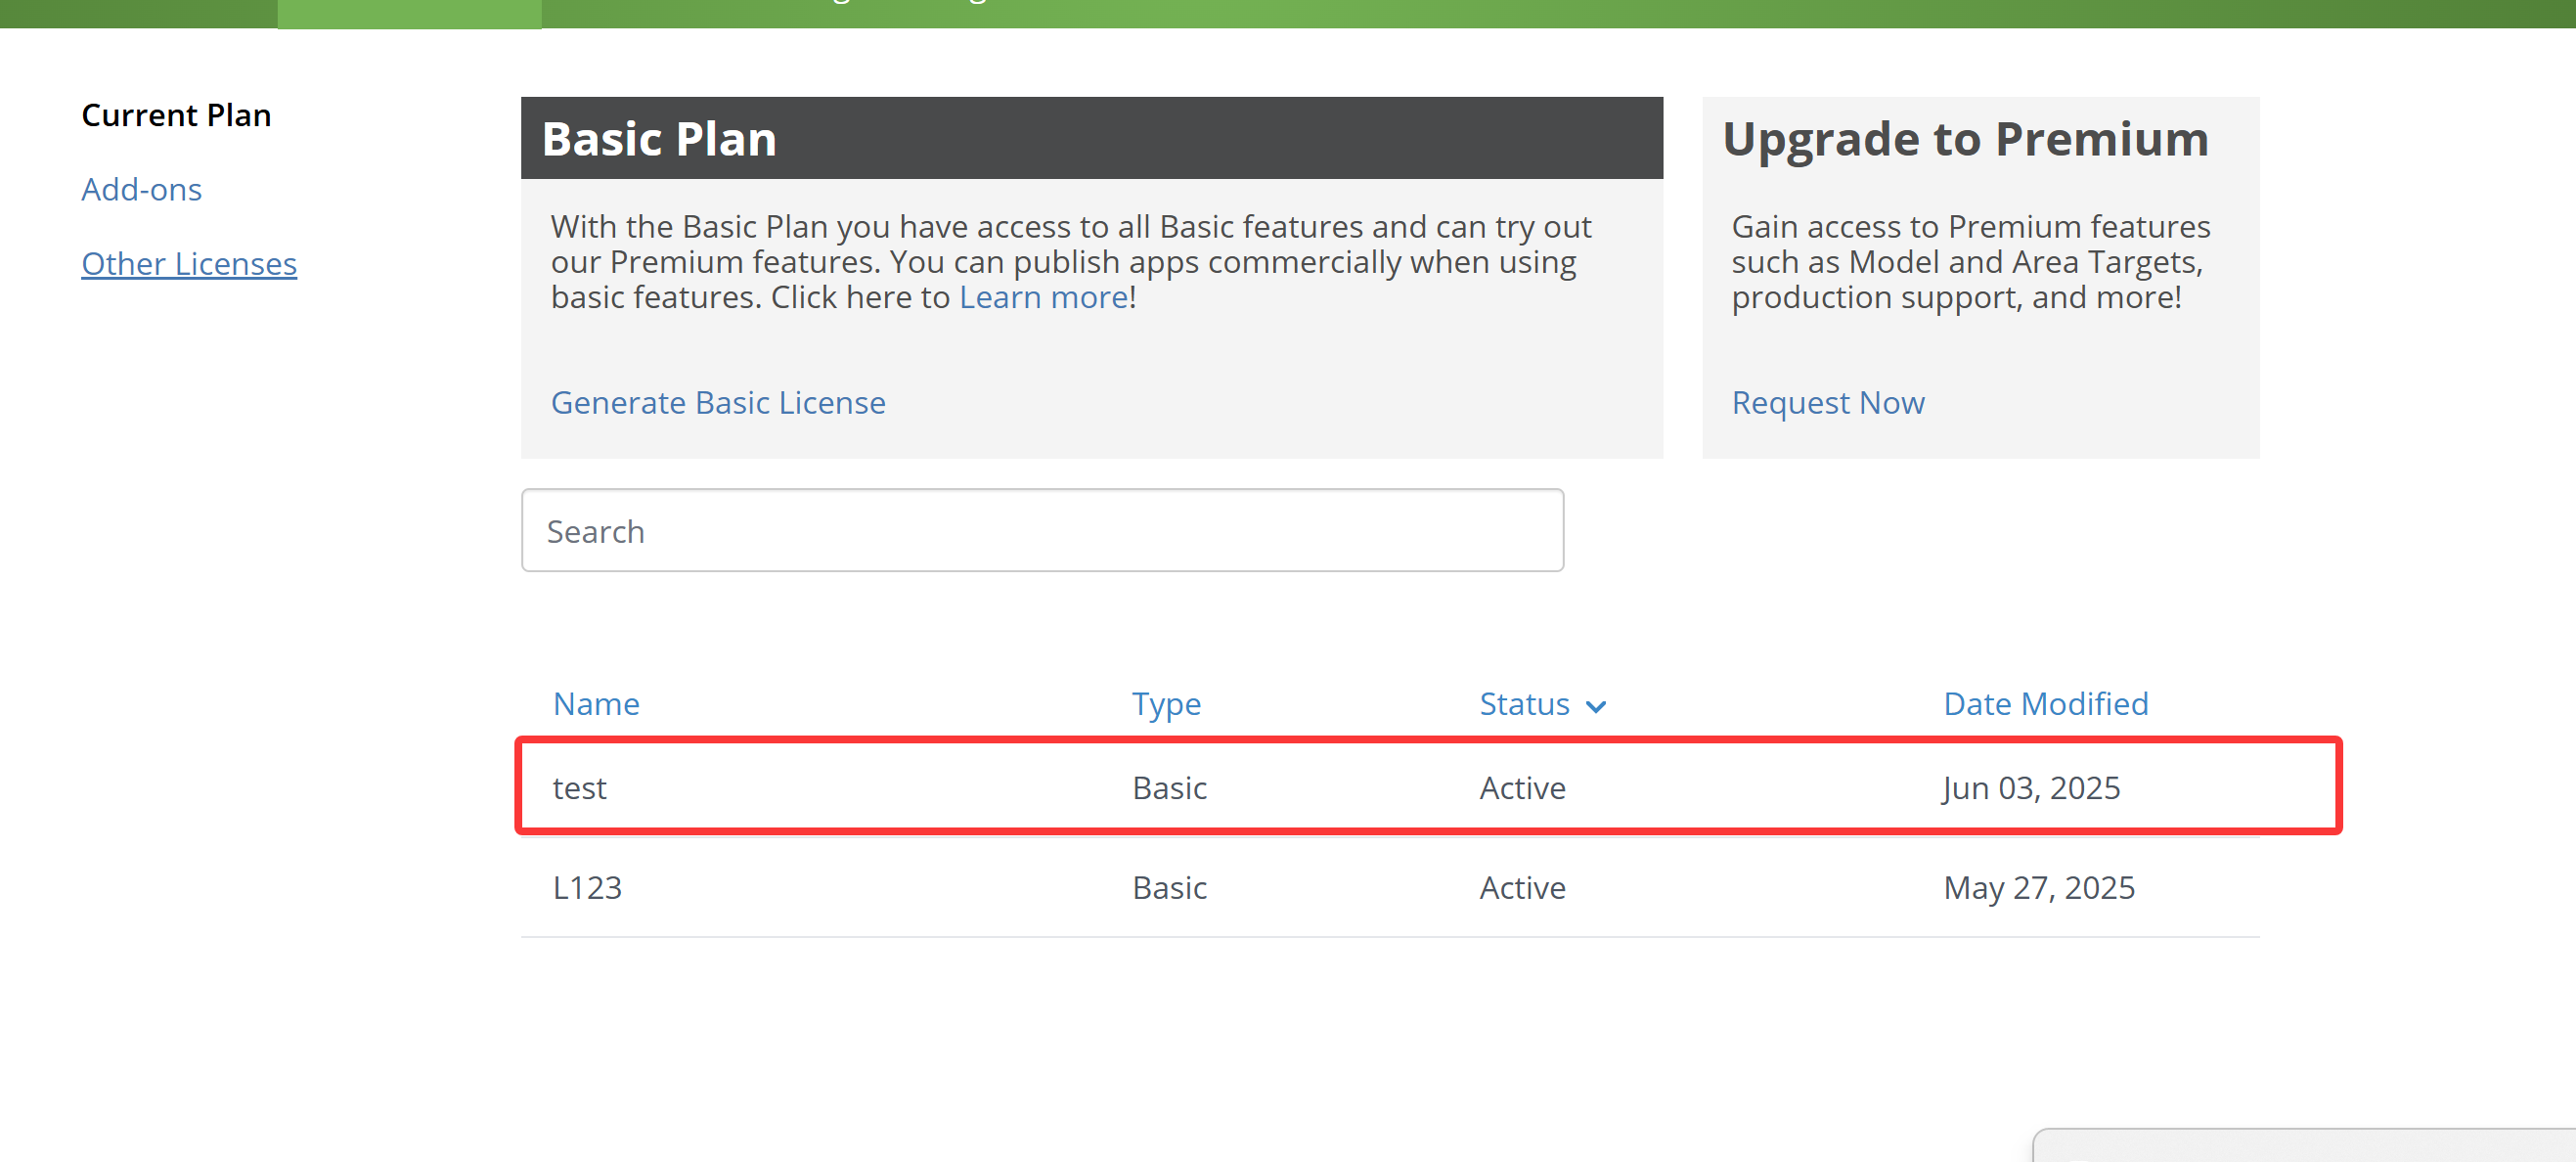Open the Add-ons sidebar link
Screen dimensions: 2576x1162
141,189
